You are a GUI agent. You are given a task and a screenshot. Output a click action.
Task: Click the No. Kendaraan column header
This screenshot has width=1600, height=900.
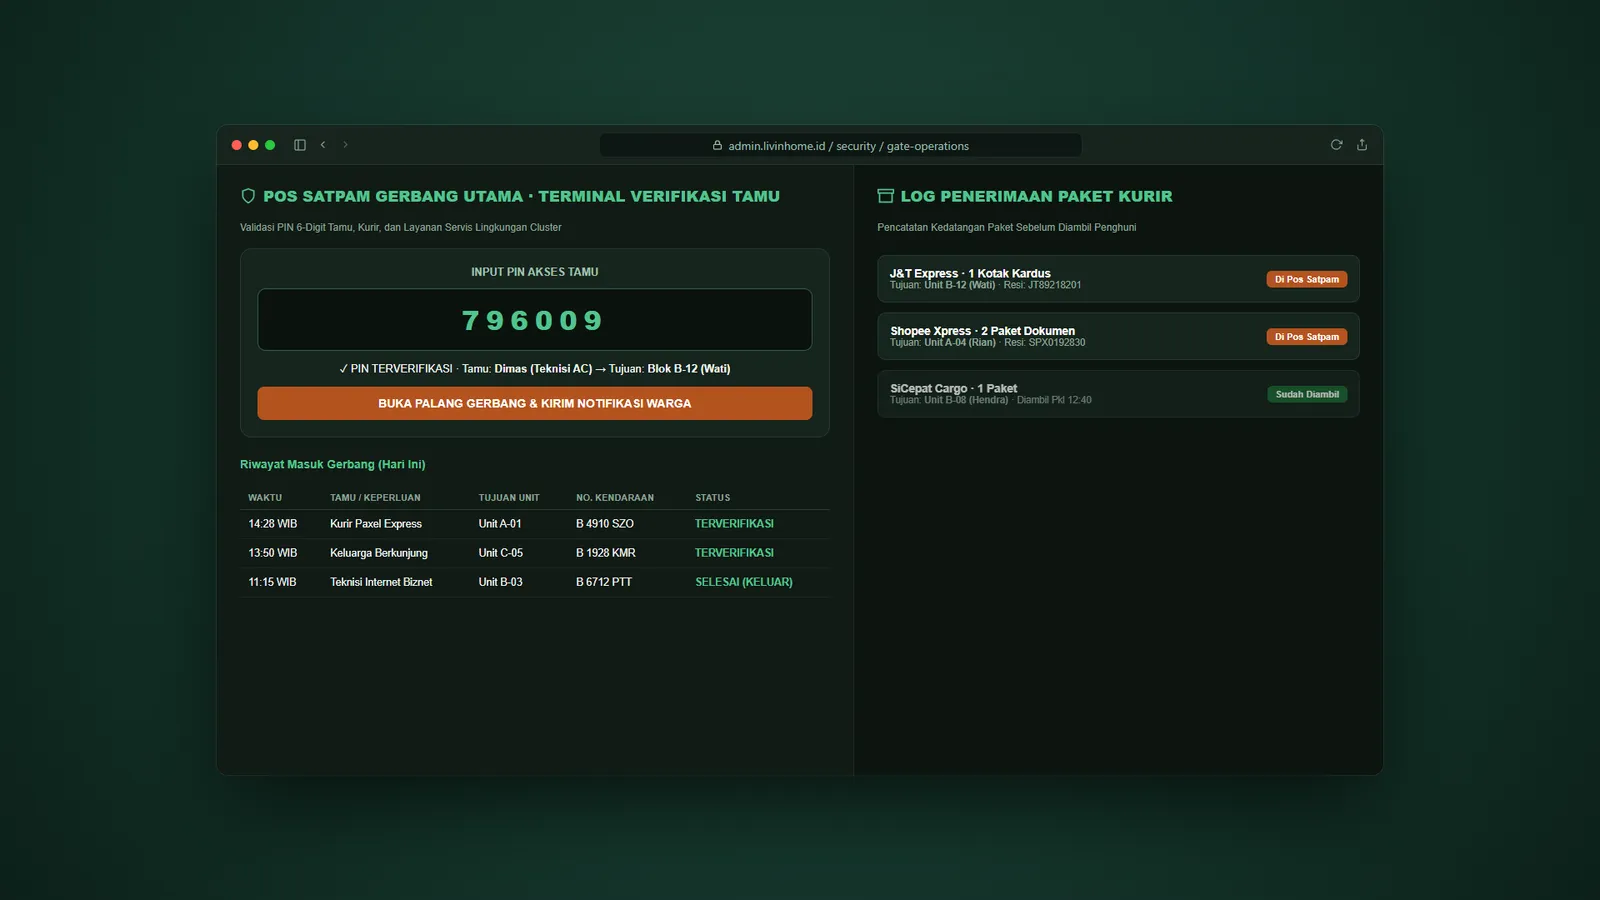615,497
